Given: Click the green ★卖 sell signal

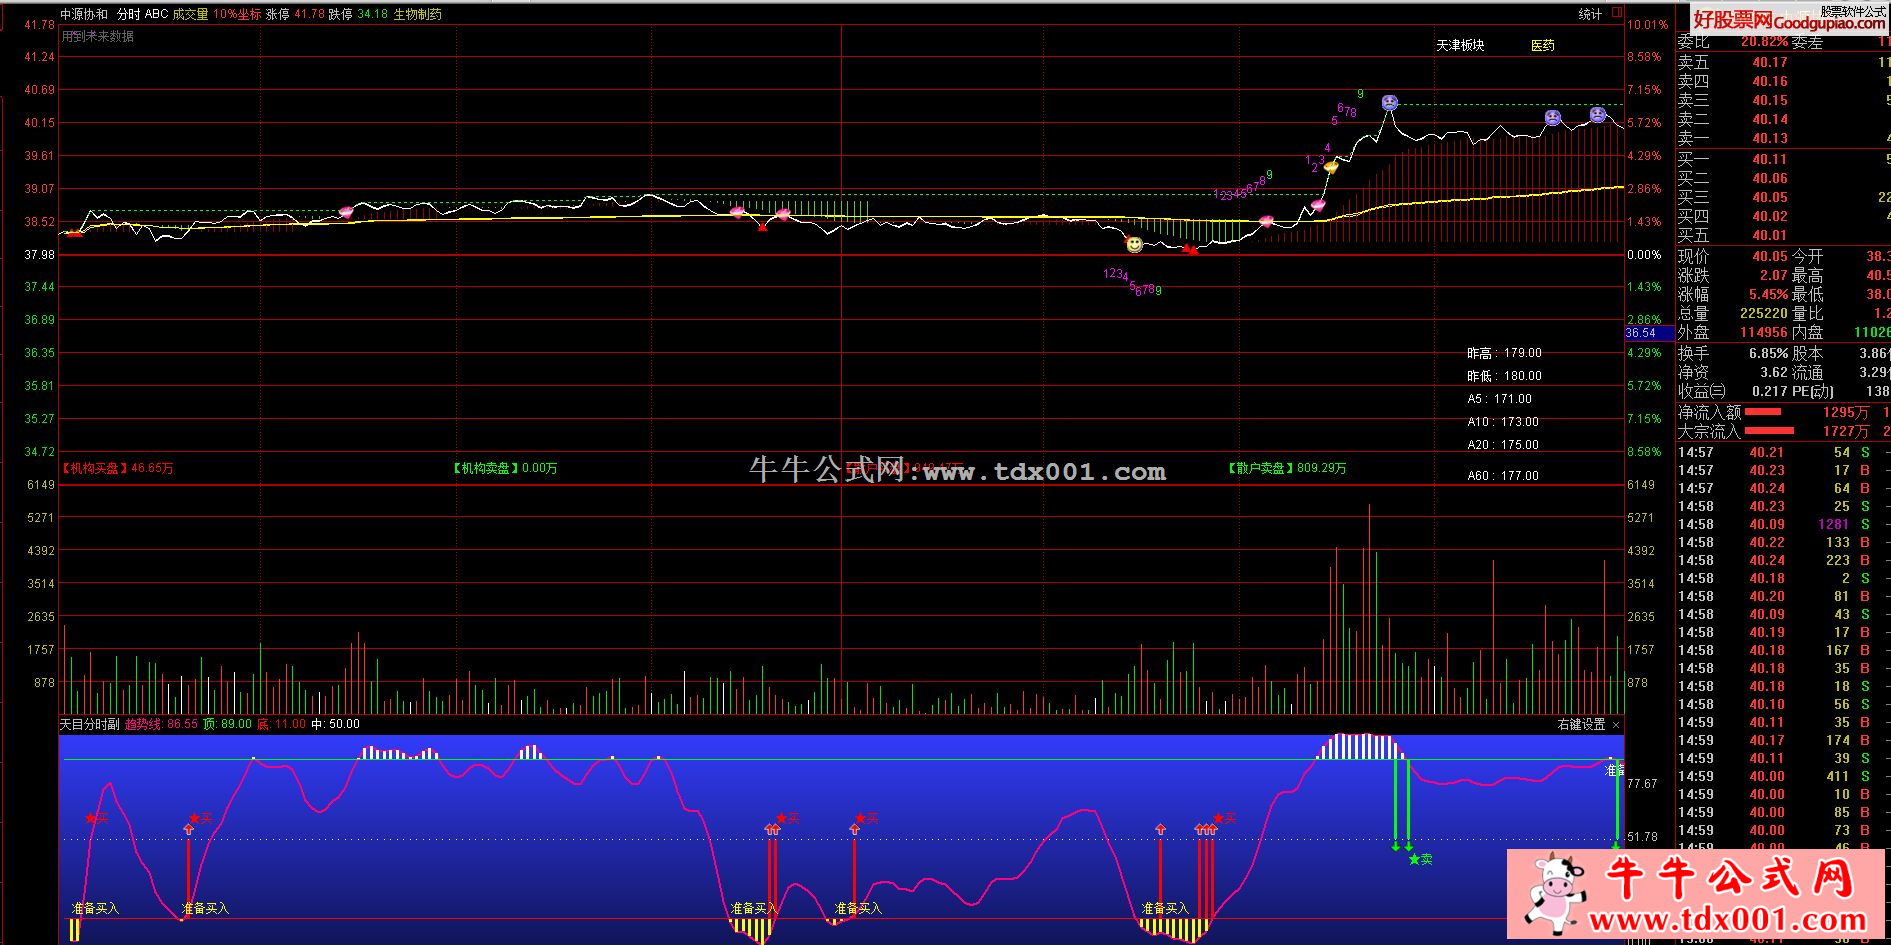Looking at the screenshot, I should tap(1420, 859).
